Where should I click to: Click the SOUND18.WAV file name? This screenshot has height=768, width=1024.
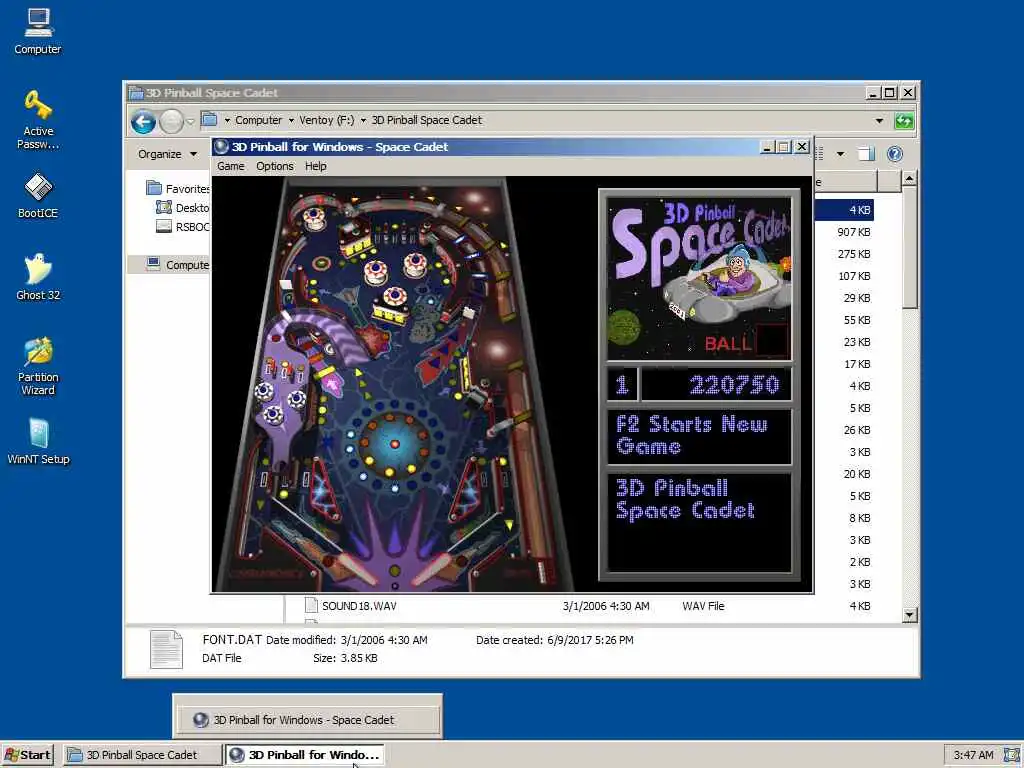point(359,606)
